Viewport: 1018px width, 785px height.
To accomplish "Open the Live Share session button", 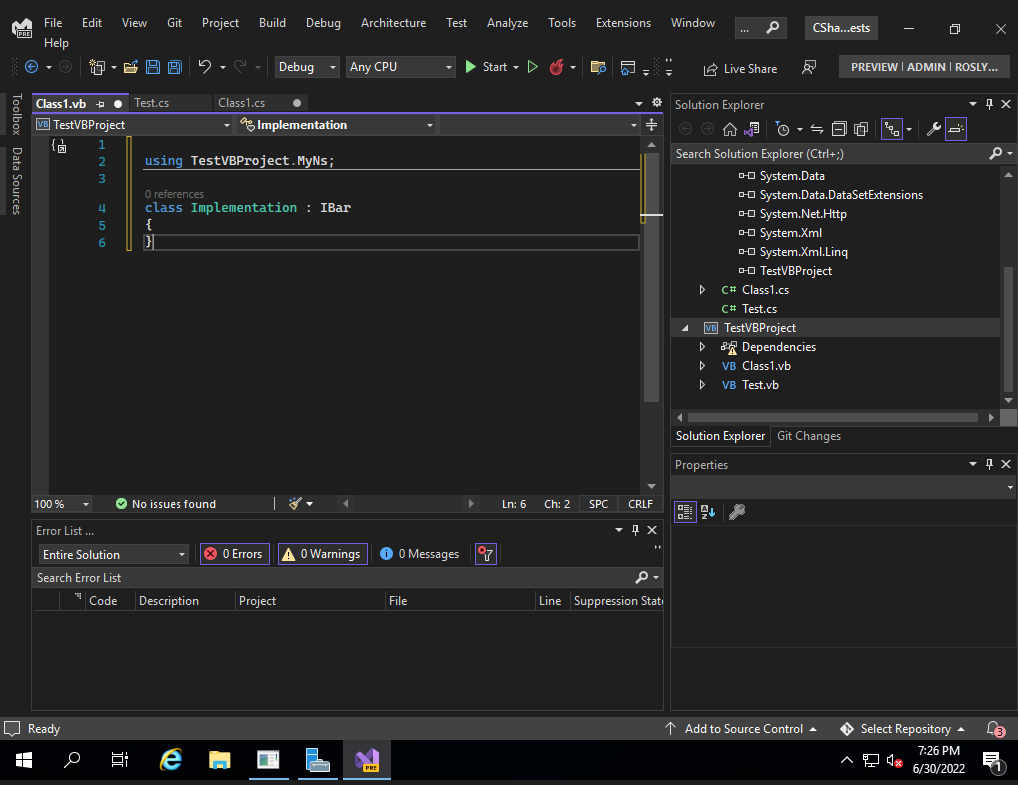I will tap(740, 69).
